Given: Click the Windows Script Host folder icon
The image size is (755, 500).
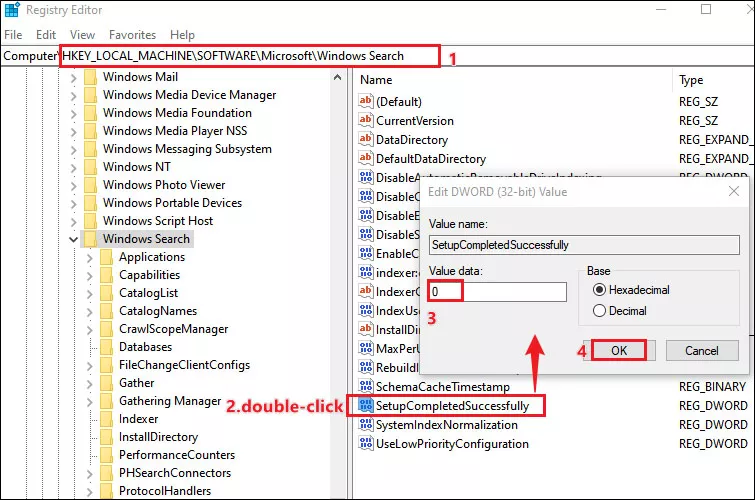Looking at the screenshot, I should pos(91,221).
